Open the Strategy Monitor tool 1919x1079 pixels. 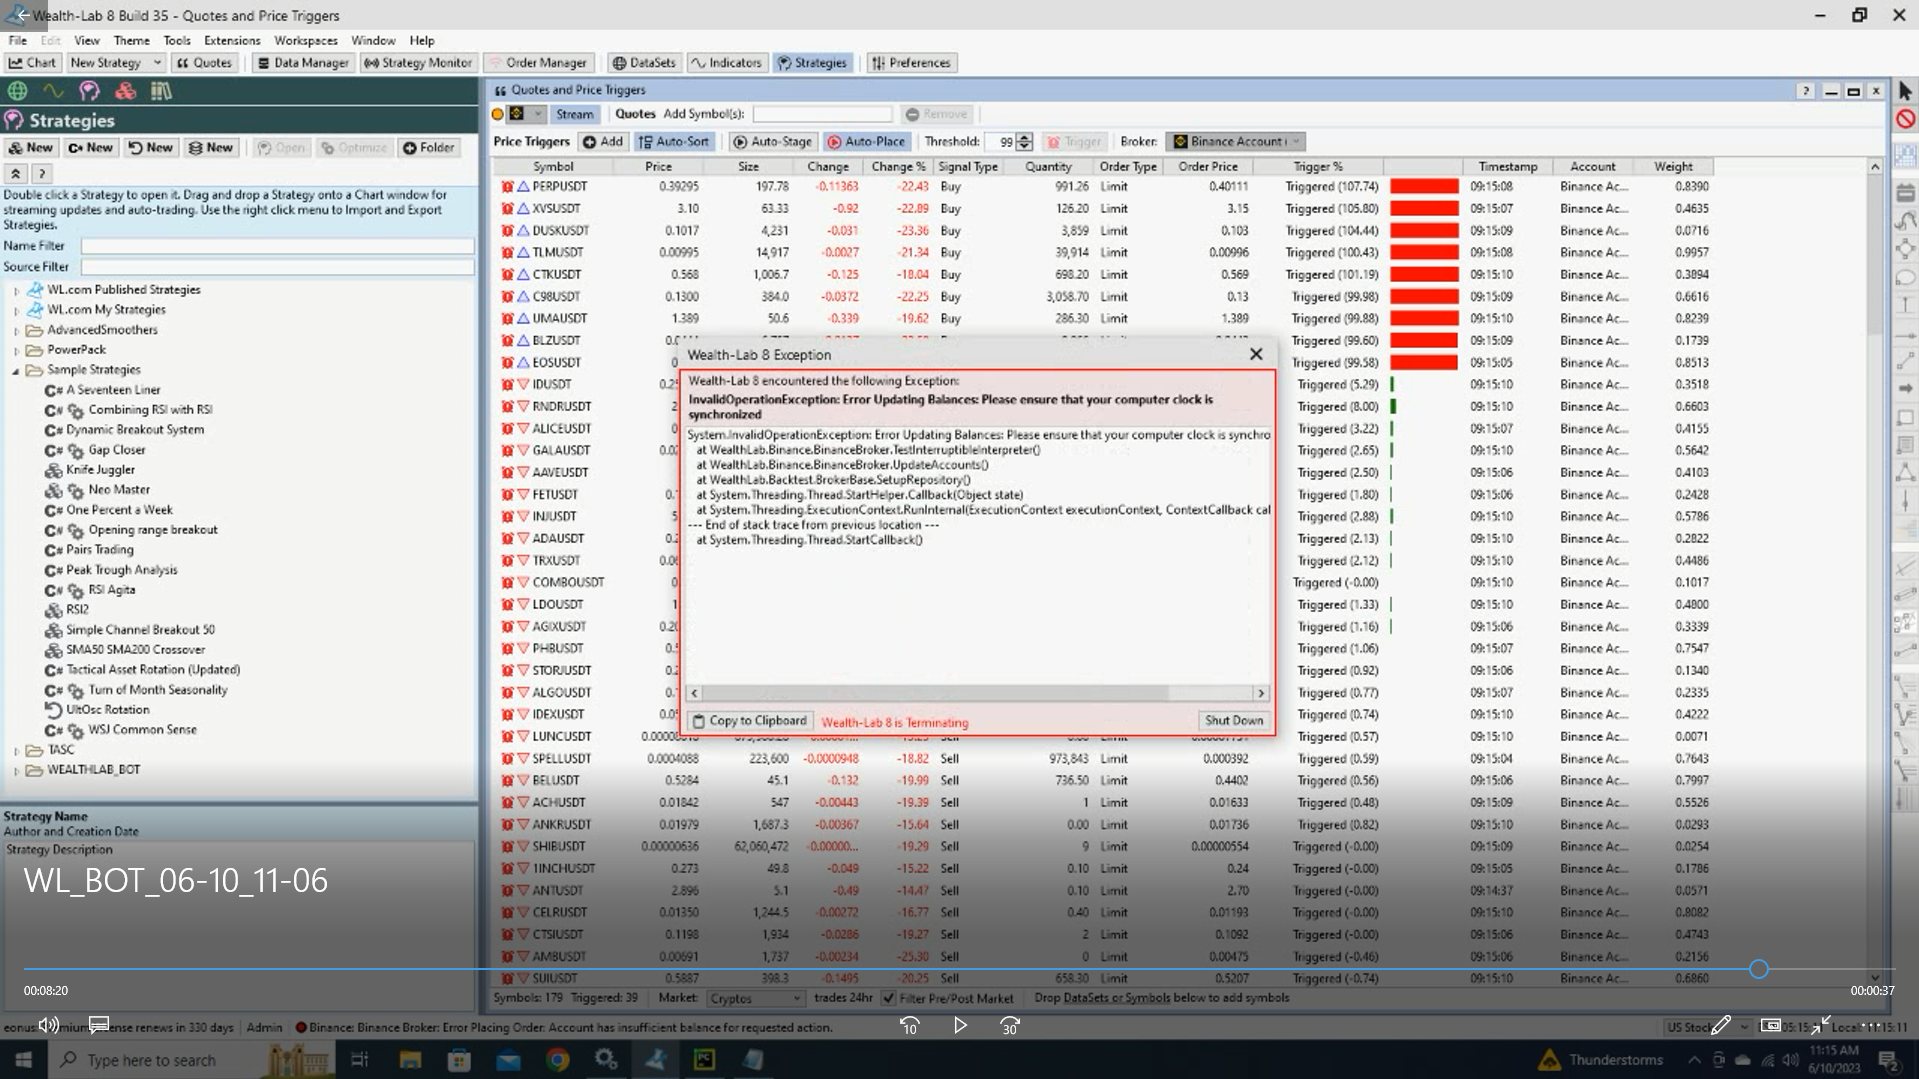tap(417, 62)
